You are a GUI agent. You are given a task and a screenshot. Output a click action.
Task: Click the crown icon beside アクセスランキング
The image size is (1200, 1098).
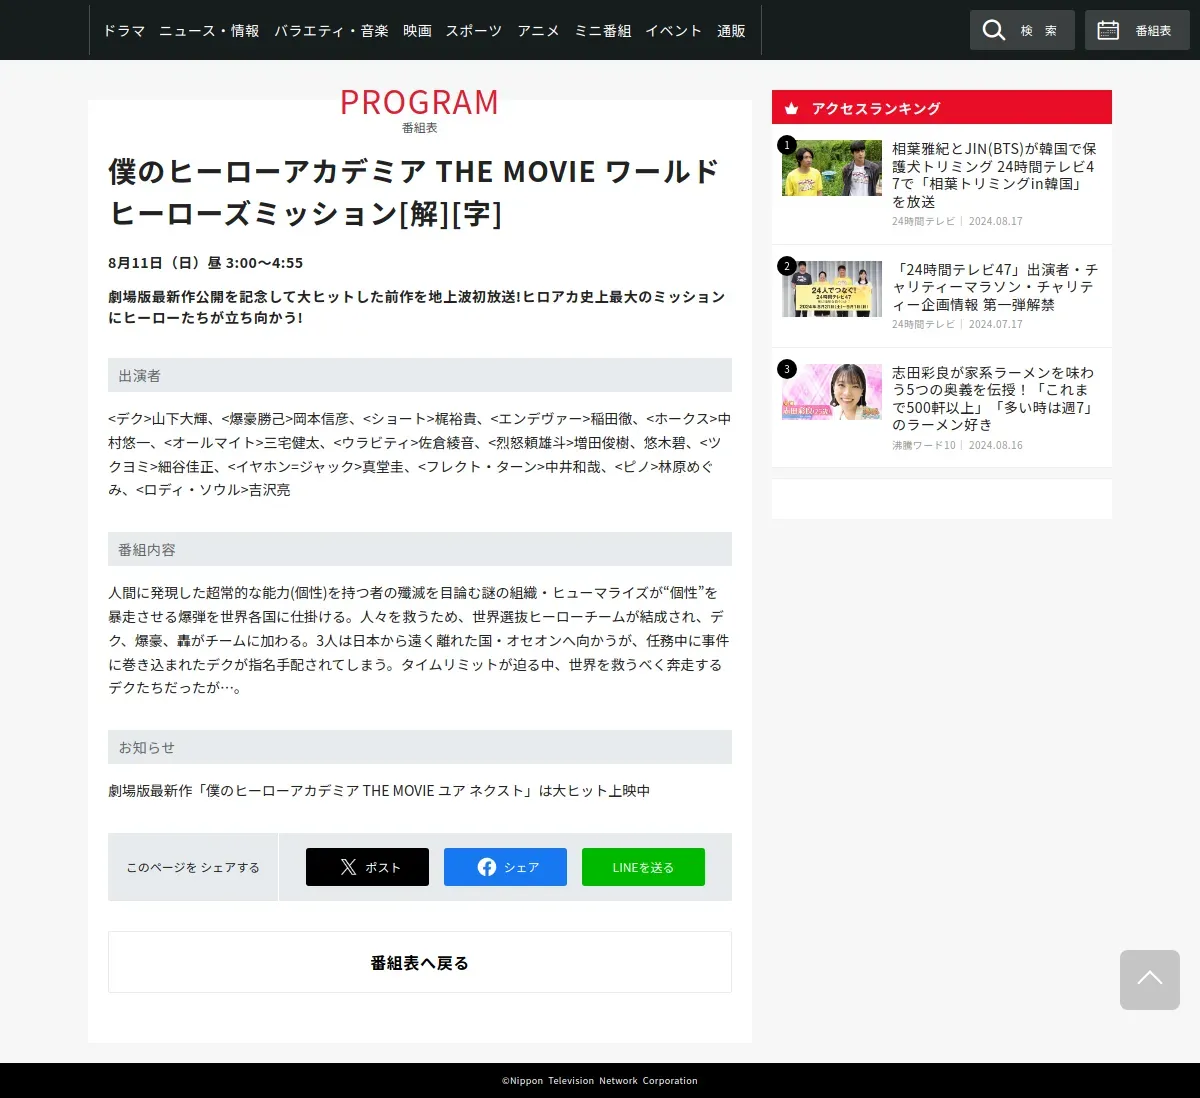coord(791,108)
